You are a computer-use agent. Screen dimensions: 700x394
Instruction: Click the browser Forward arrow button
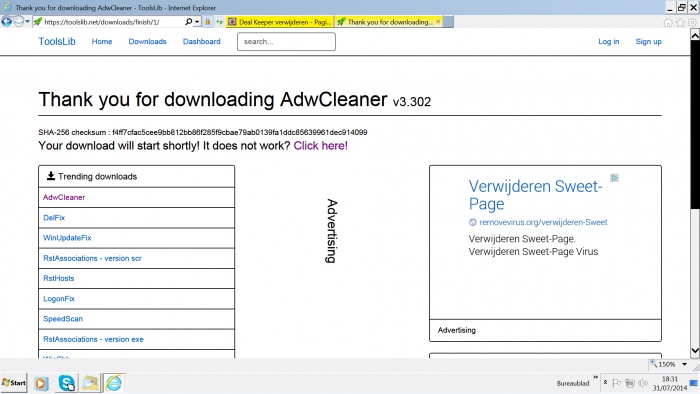(18, 21)
